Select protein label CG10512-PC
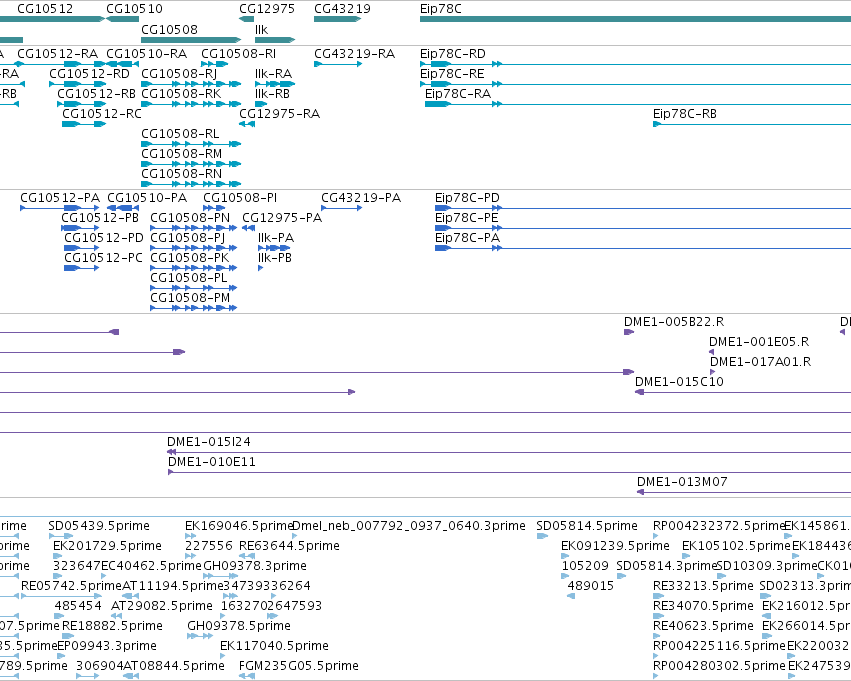The width and height of the screenshot is (851, 681). tap(103, 258)
